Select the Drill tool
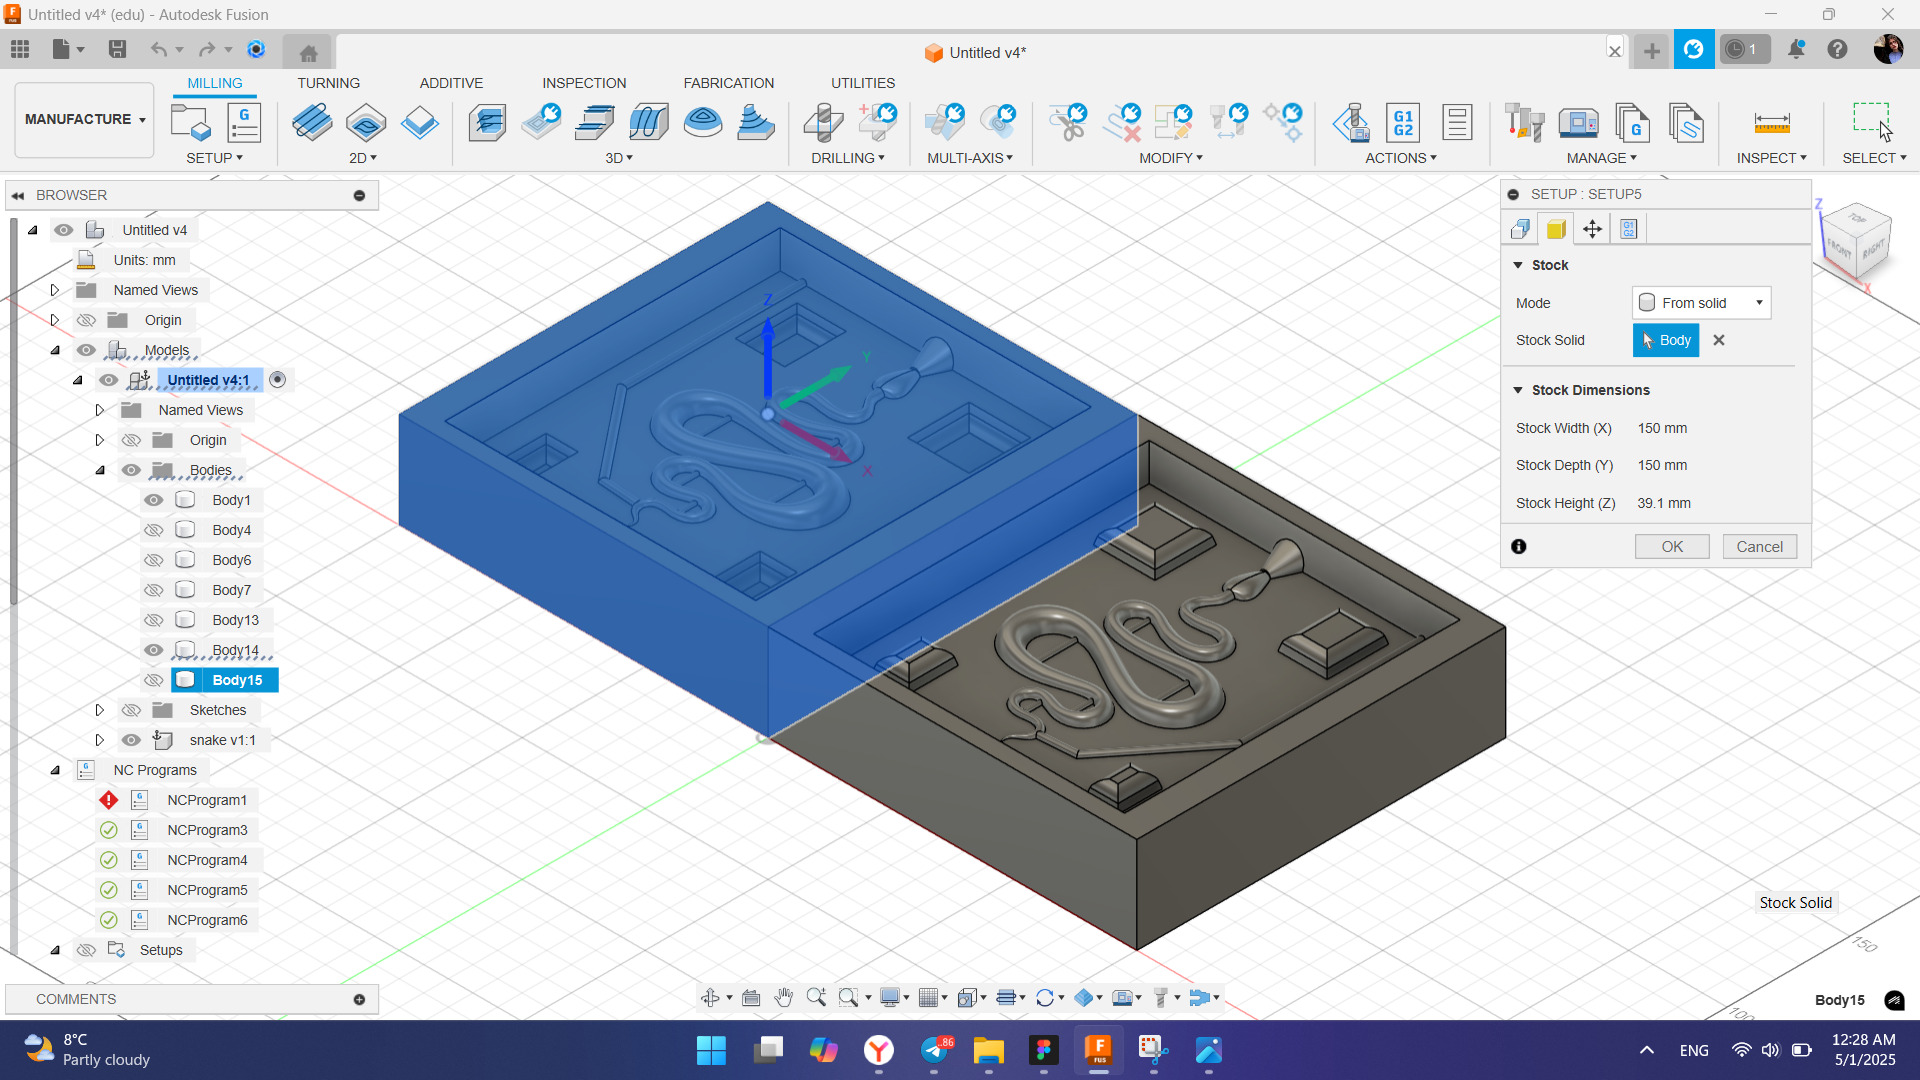The width and height of the screenshot is (1920, 1080). click(823, 123)
